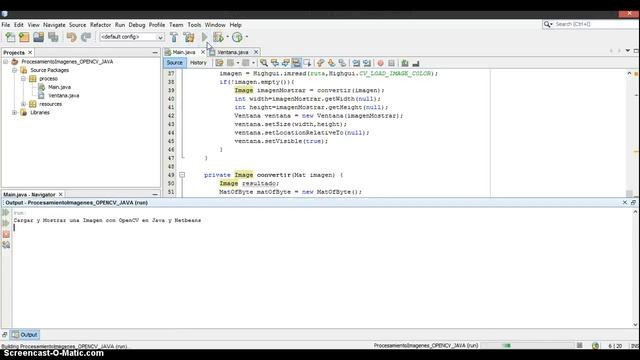Switch to History view
The height and width of the screenshot is (360, 640).
[x=198, y=63]
